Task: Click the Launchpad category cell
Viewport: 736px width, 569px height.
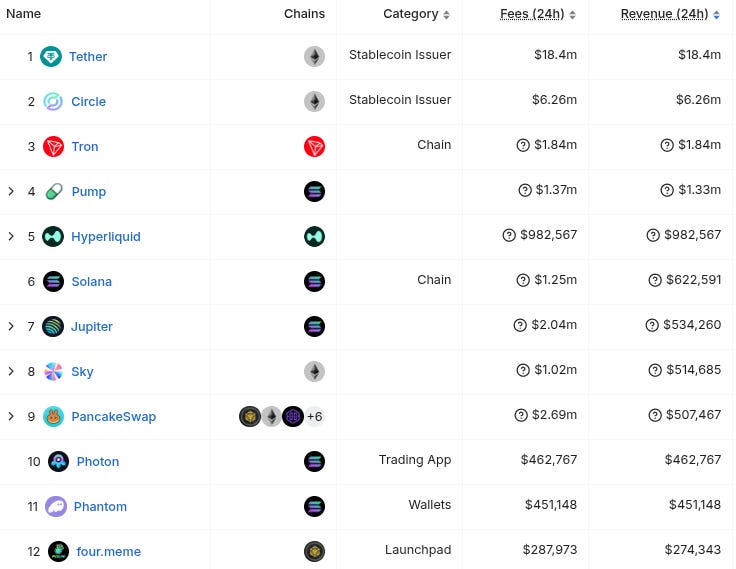Action: pos(418,550)
